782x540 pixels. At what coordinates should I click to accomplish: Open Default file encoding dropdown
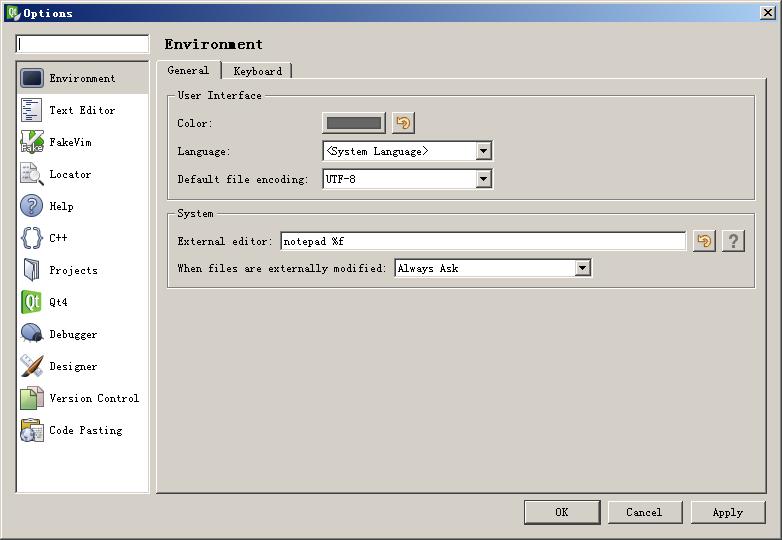click(484, 179)
